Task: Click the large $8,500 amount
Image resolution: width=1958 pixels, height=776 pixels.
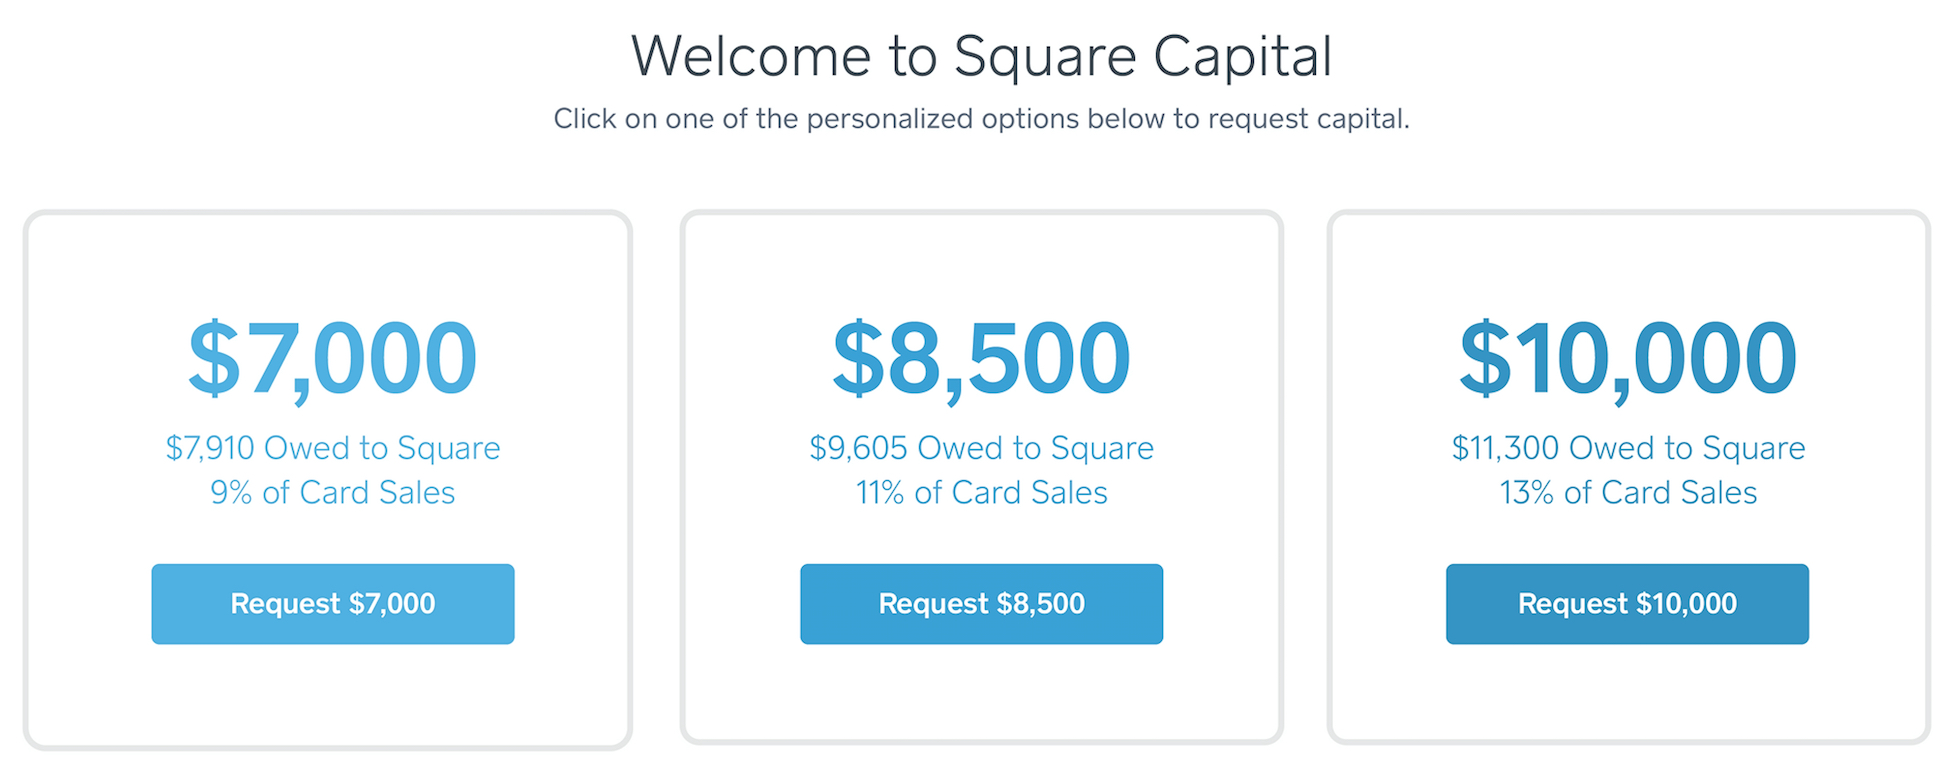Action: [981, 358]
